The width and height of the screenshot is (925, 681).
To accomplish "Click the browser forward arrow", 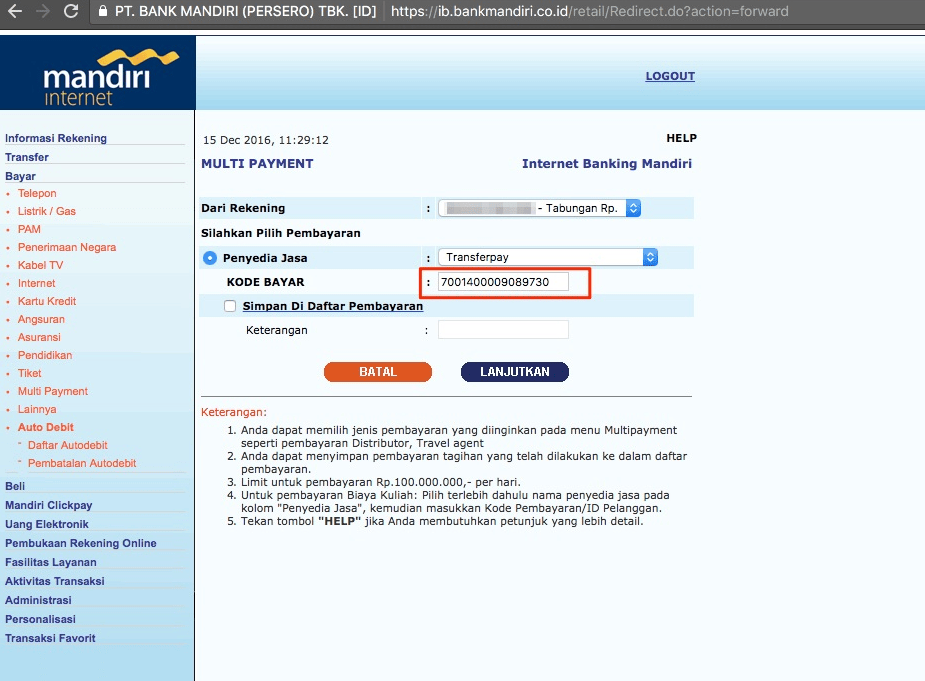I will point(42,11).
